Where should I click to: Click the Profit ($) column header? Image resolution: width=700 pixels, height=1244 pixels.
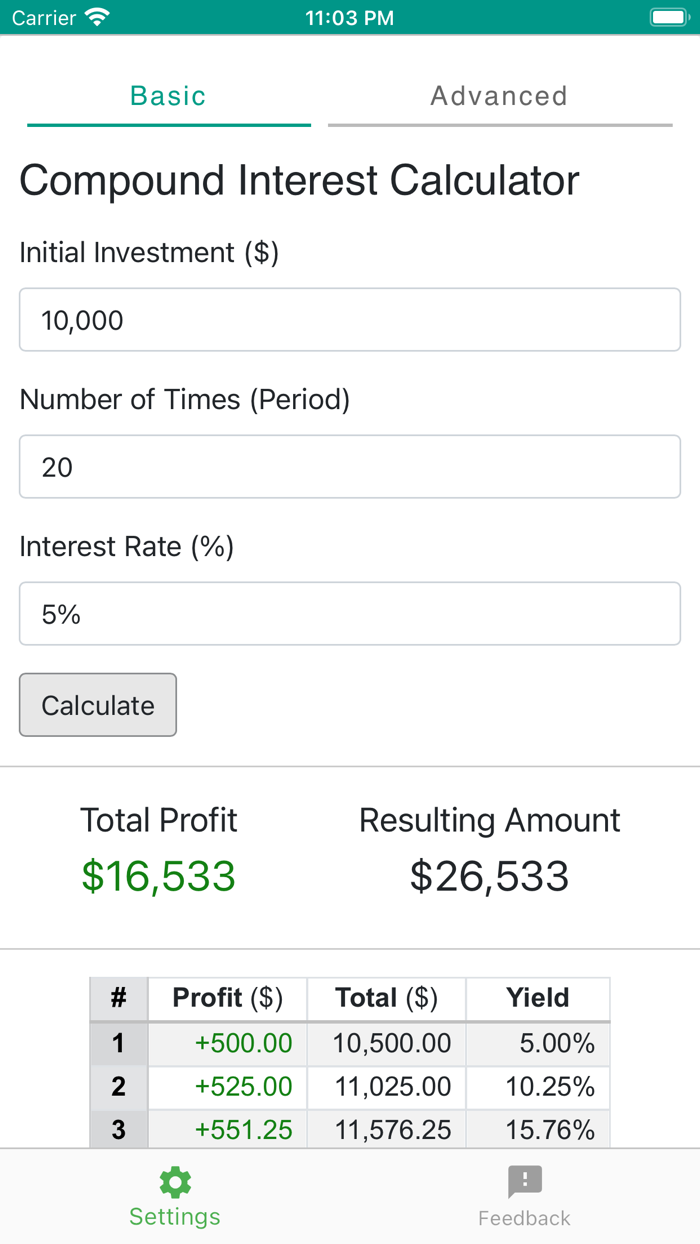pyautogui.click(x=227, y=998)
